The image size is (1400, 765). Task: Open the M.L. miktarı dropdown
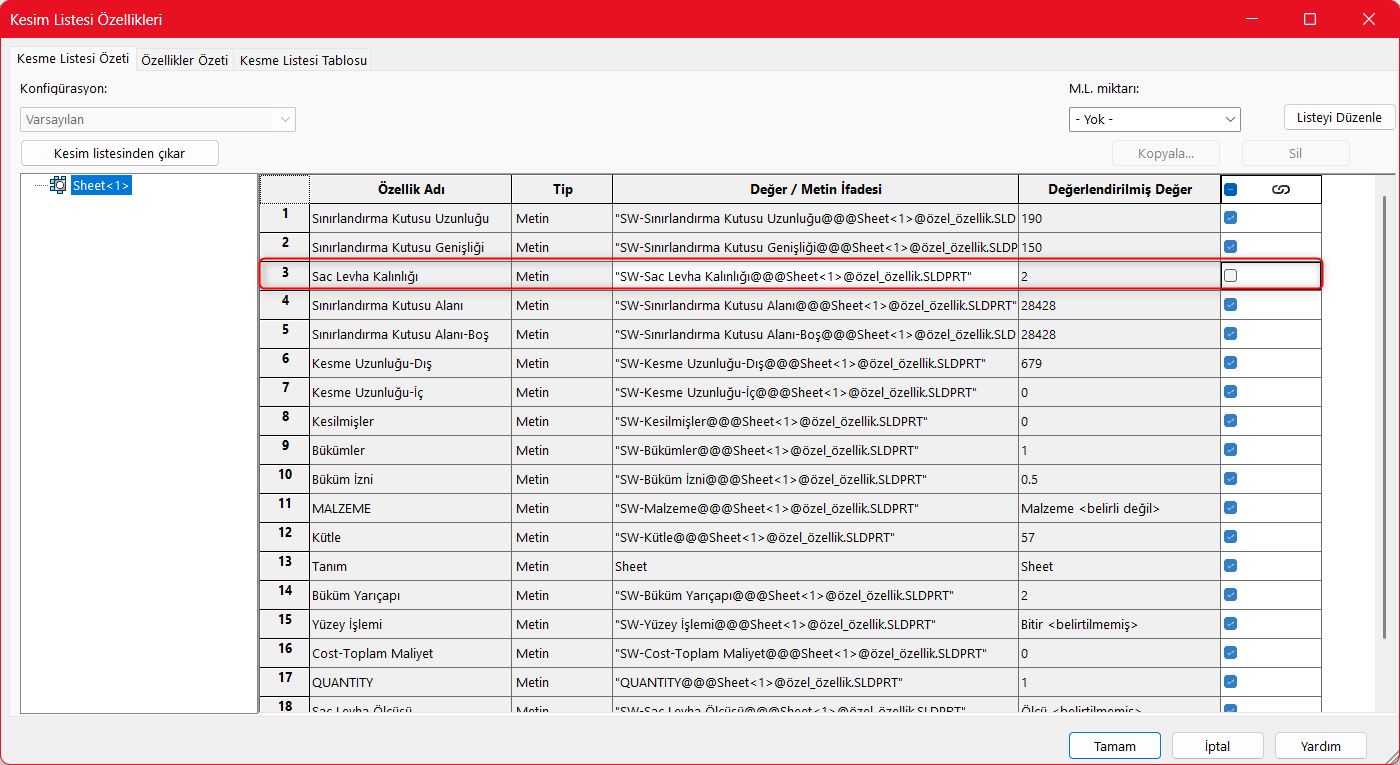click(x=1155, y=119)
